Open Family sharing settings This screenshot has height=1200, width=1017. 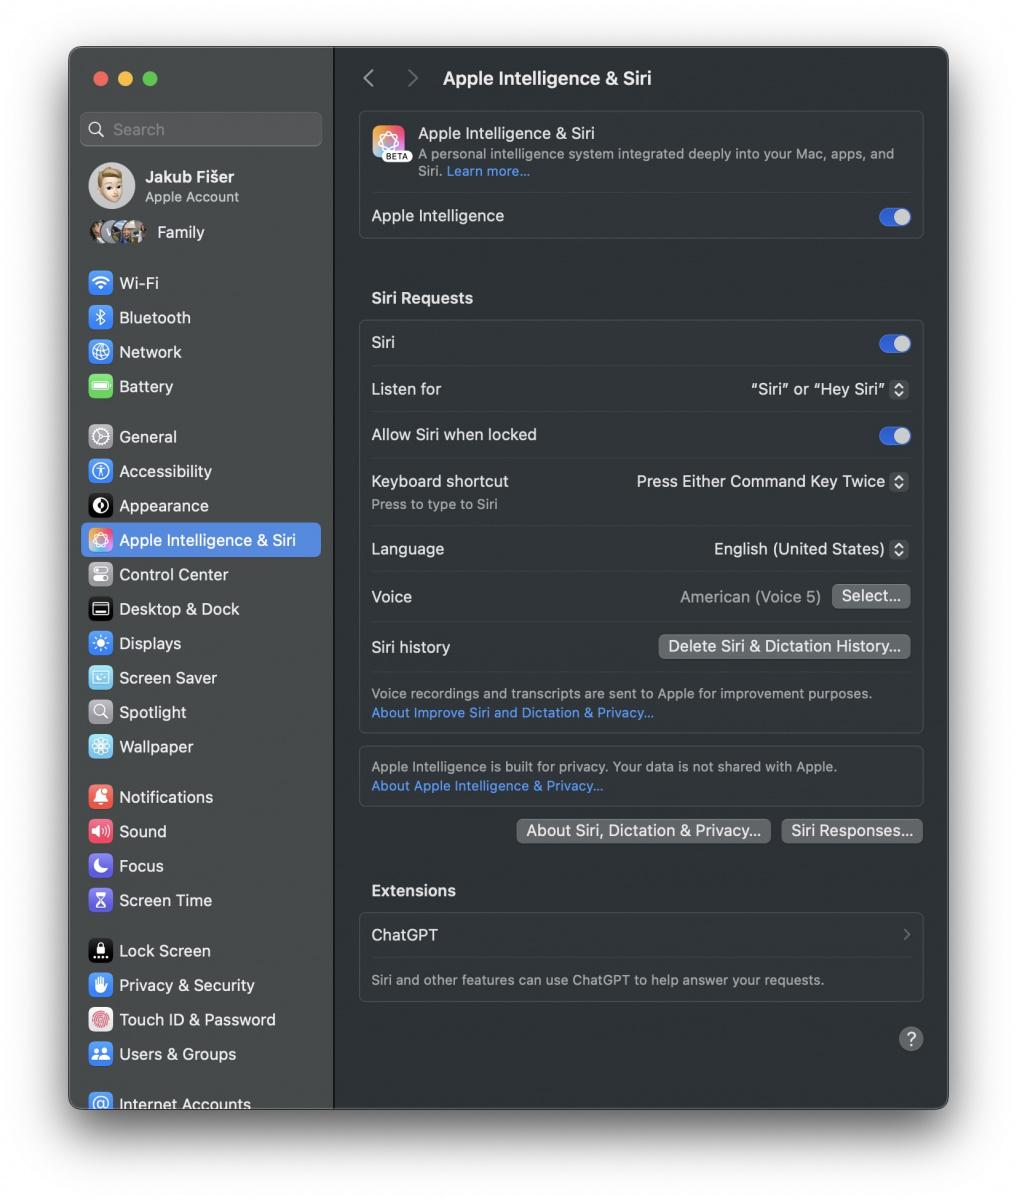tap(201, 232)
